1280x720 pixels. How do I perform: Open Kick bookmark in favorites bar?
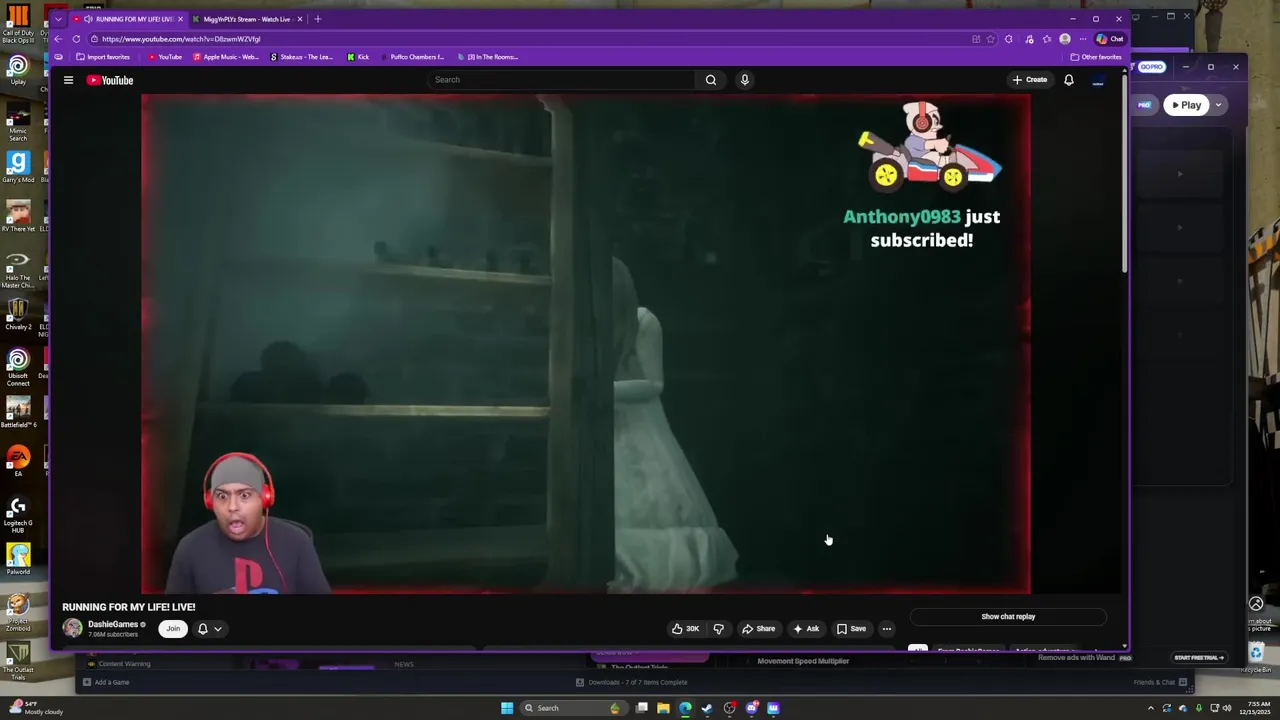coord(358,57)
